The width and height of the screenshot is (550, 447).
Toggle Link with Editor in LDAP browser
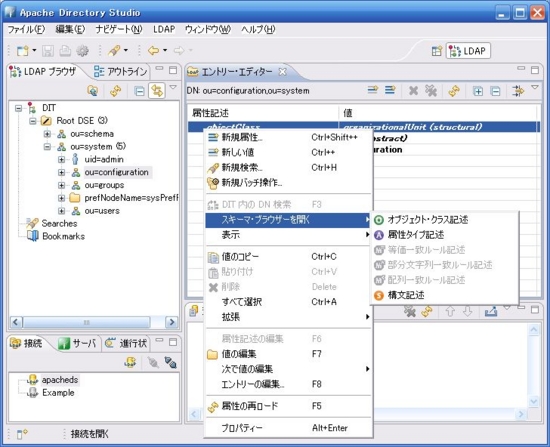tap(157, 91)
